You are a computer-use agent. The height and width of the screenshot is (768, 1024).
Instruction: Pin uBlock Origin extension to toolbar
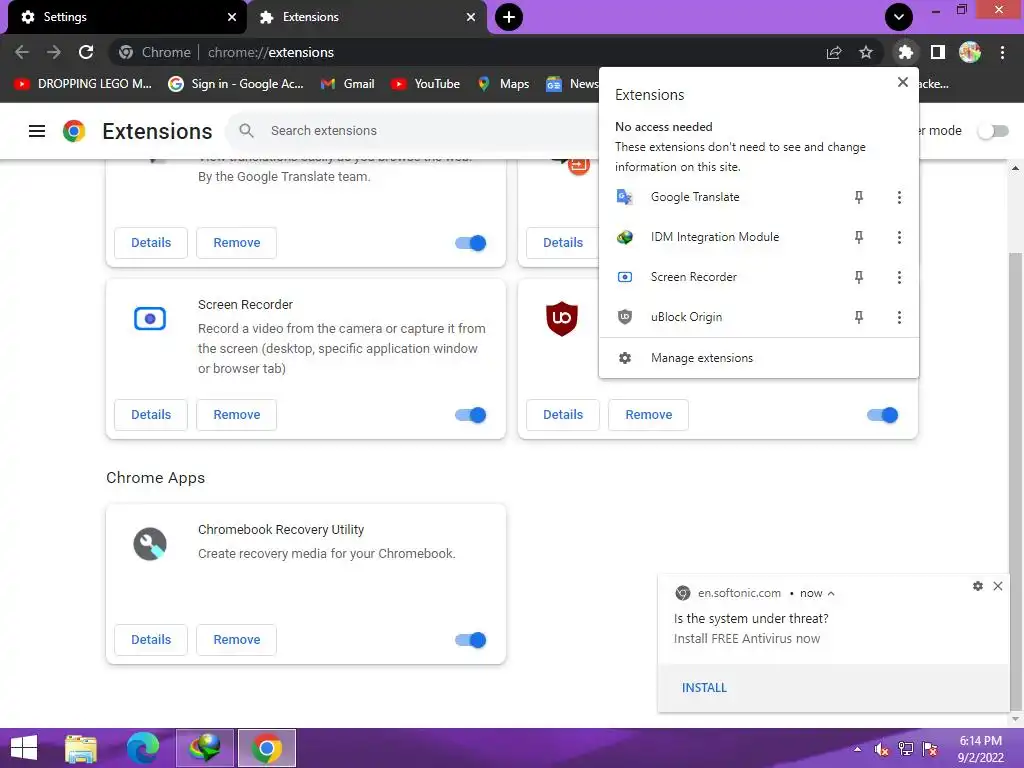[859, 317]
